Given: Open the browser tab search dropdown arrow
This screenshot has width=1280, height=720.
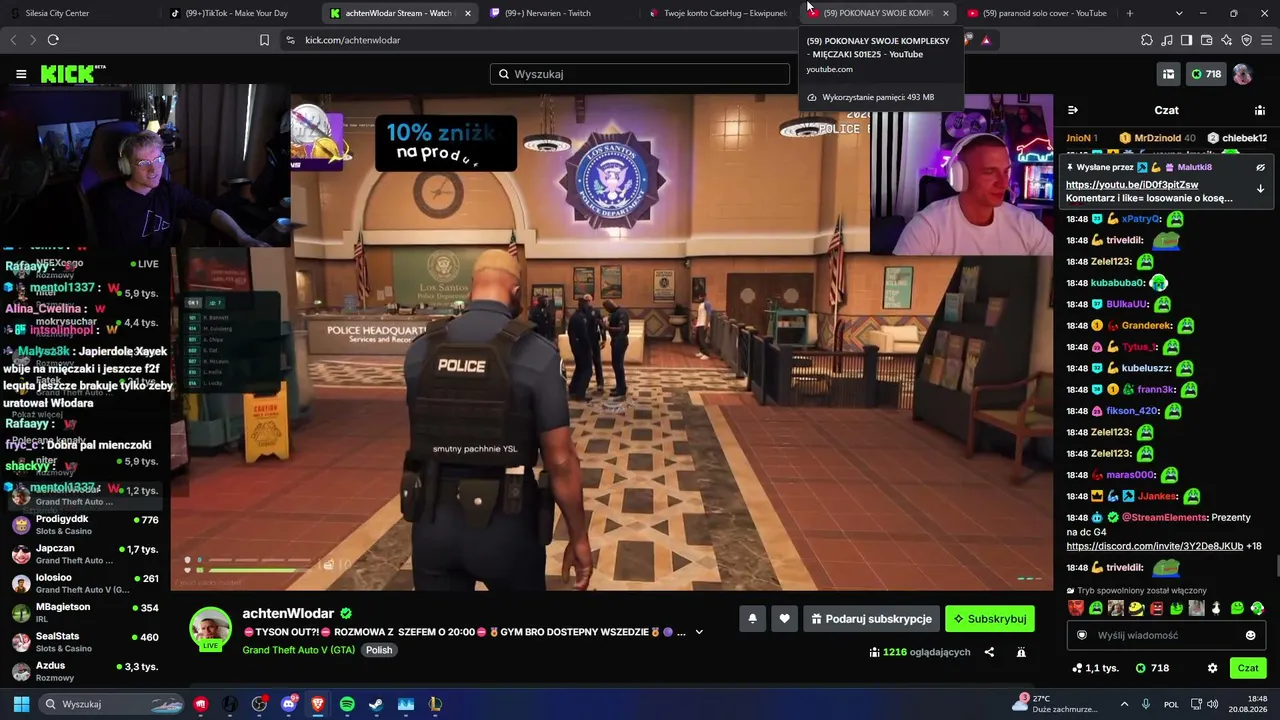Looking at the screenshot, I should [x=1179, y=13].
